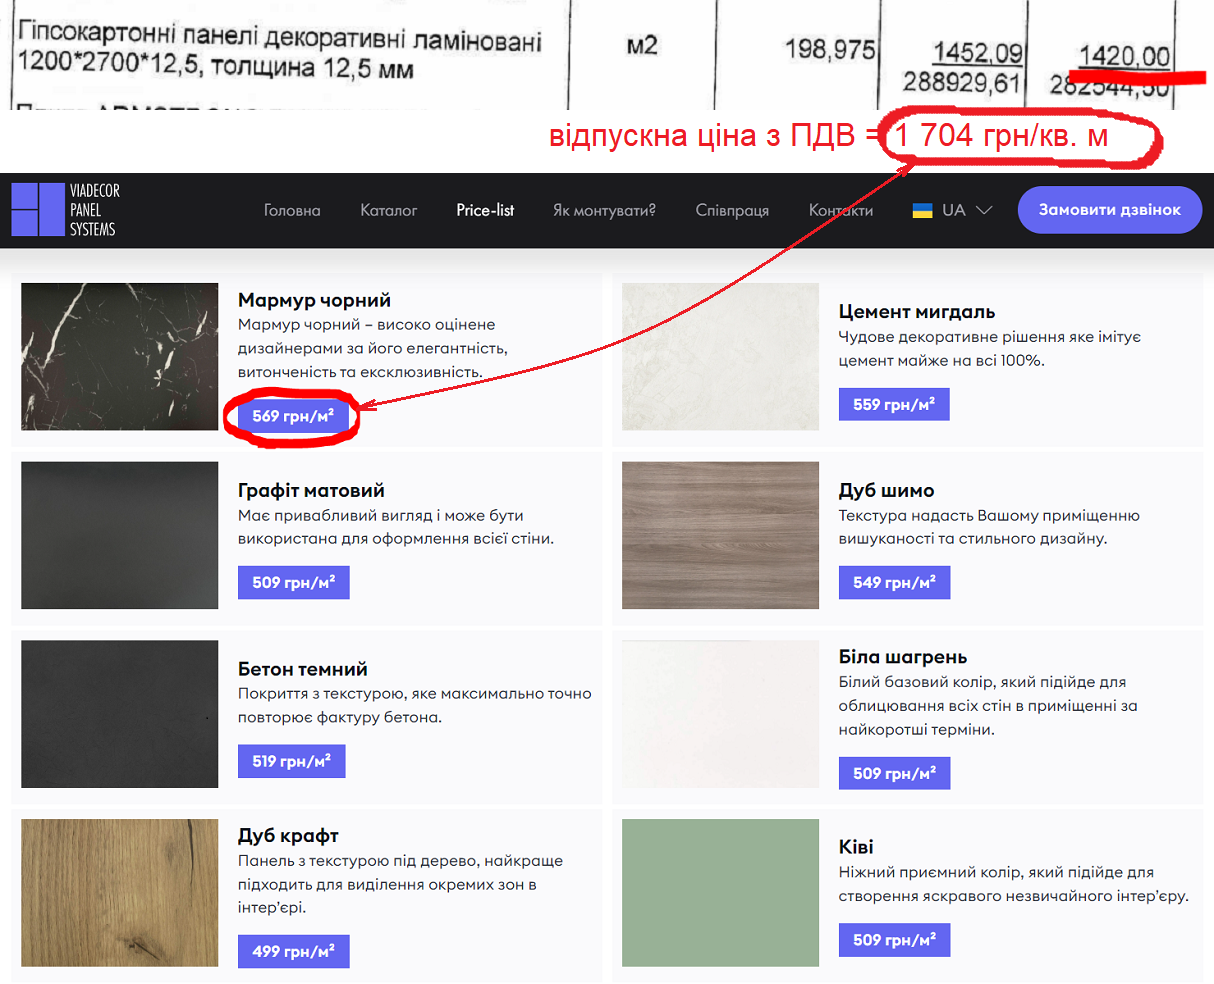Click the 569 грн/м² price button
The width and height of the screenshot is (1214, 984).
(x=293, y=416)
